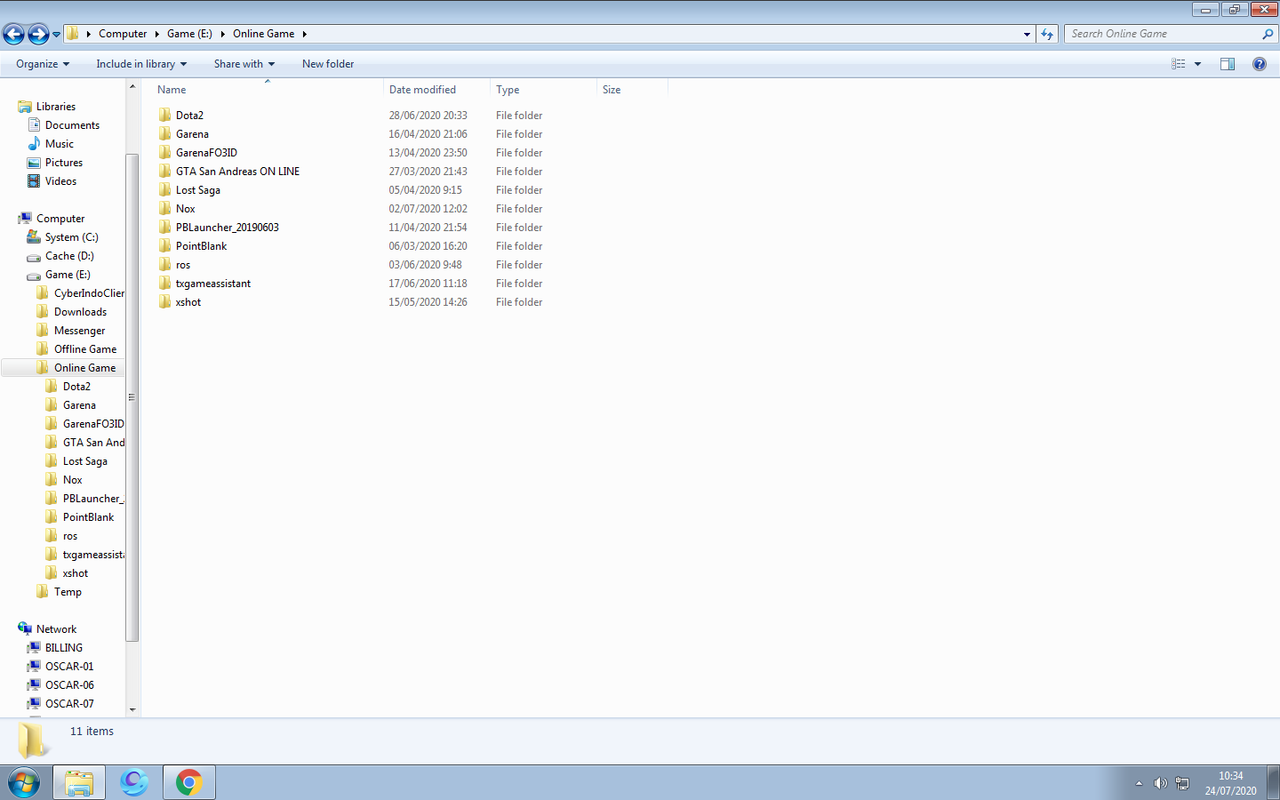
Task: Sort by the Name column header
Action: [268, 90]
